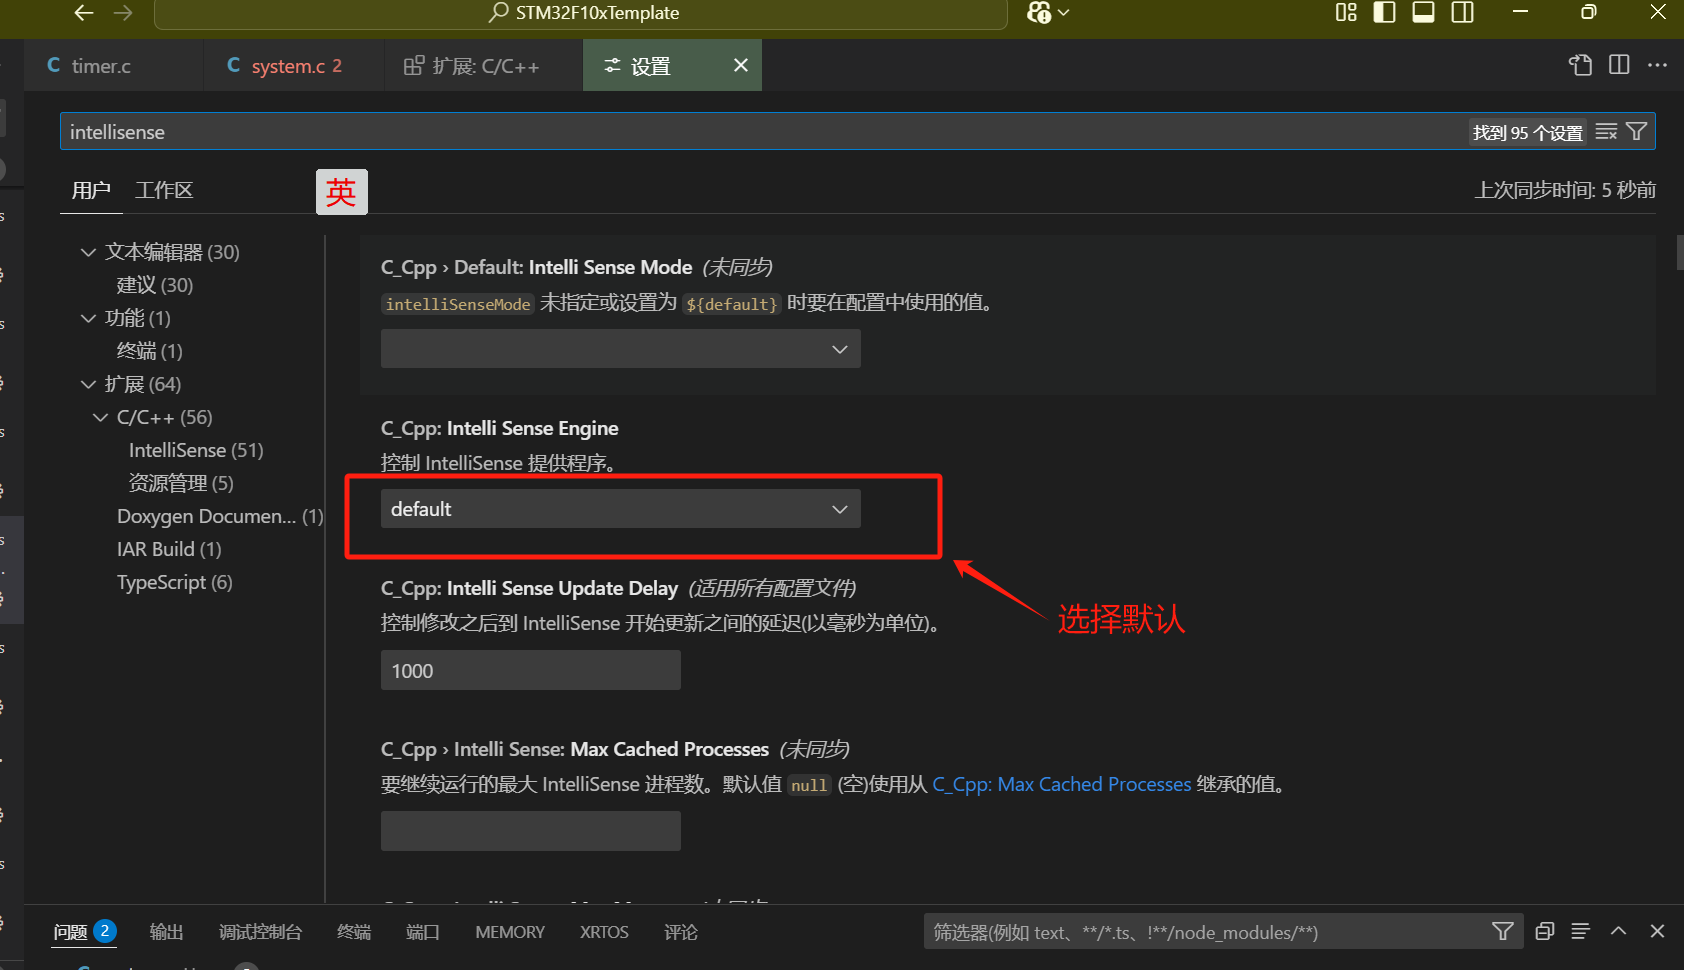Clear the settings search input icon
The height and width of the screenshot is (970, 1684).
(x=1606, y=132)
